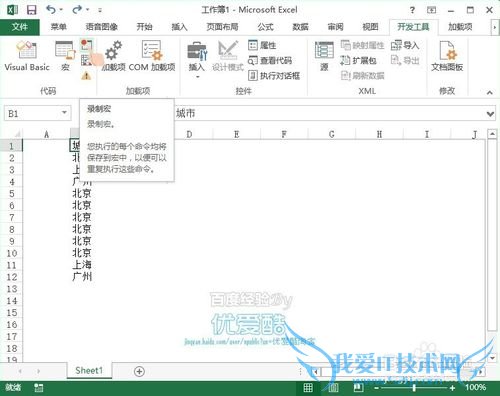Open 文档面板 document panel
Image resolution: width=500 pixels, height=396 pixels.
point(447,55)
